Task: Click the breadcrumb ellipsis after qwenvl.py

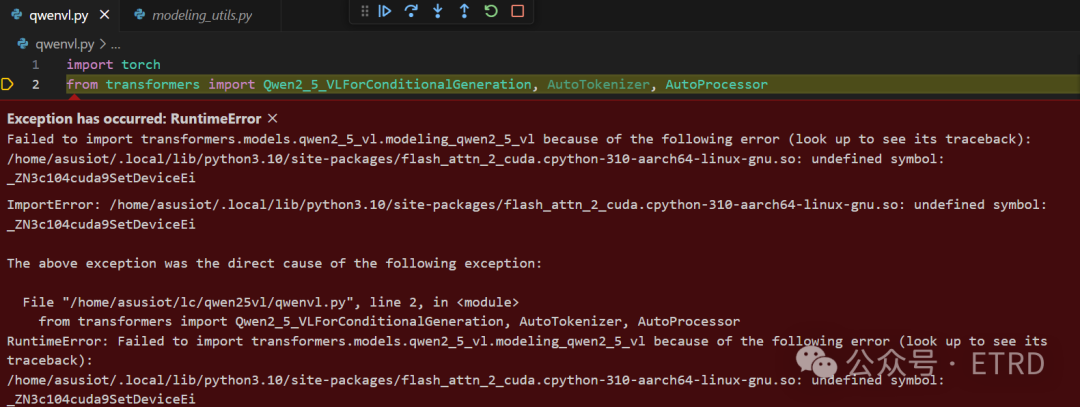Action: pyautogui.click(x=115, y=45)
